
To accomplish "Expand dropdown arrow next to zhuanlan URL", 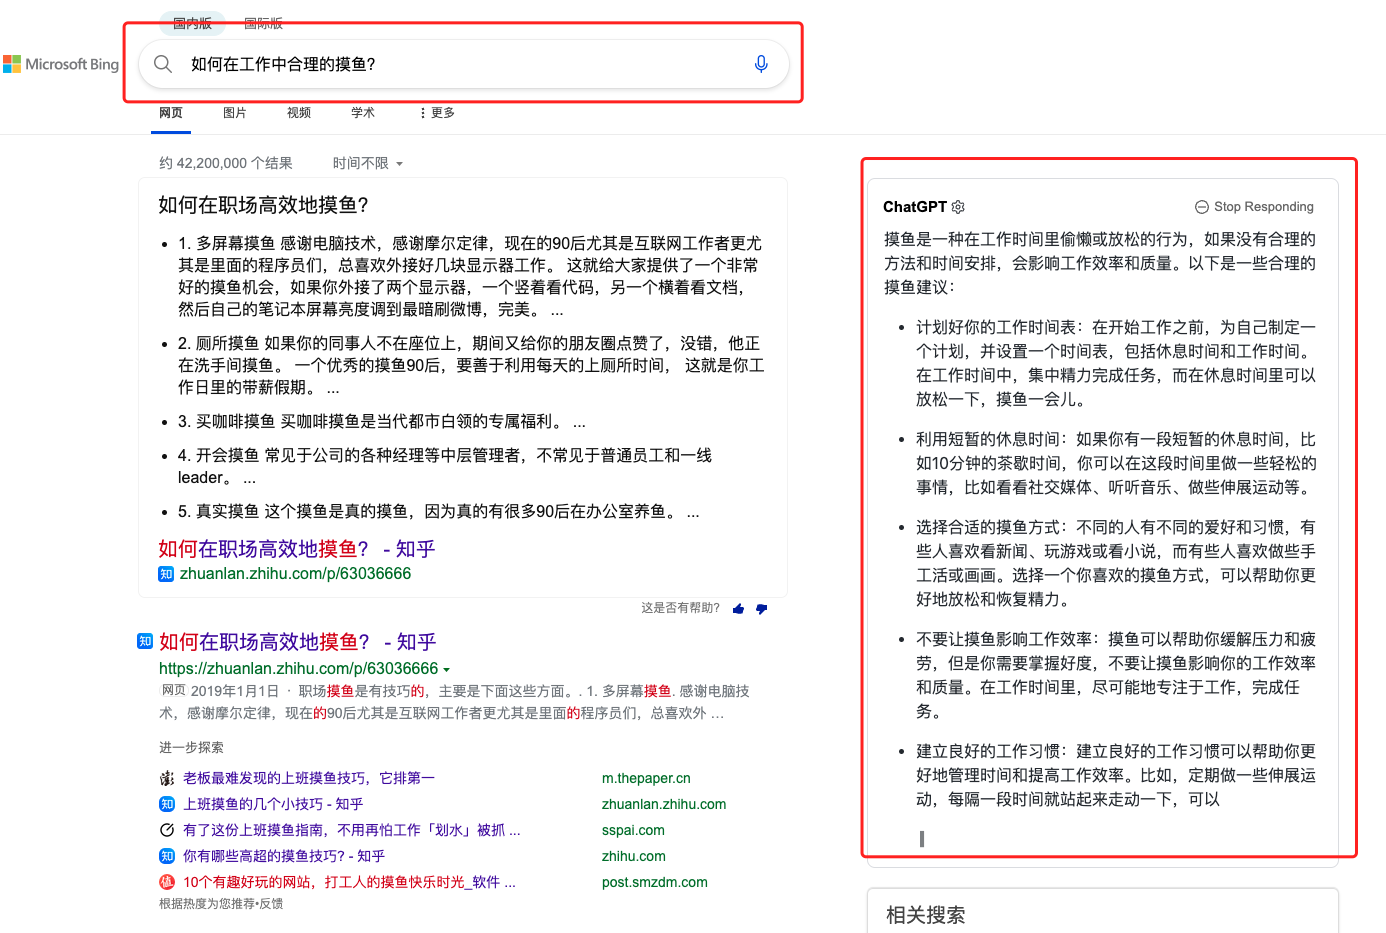I will (x=447, y=669).
